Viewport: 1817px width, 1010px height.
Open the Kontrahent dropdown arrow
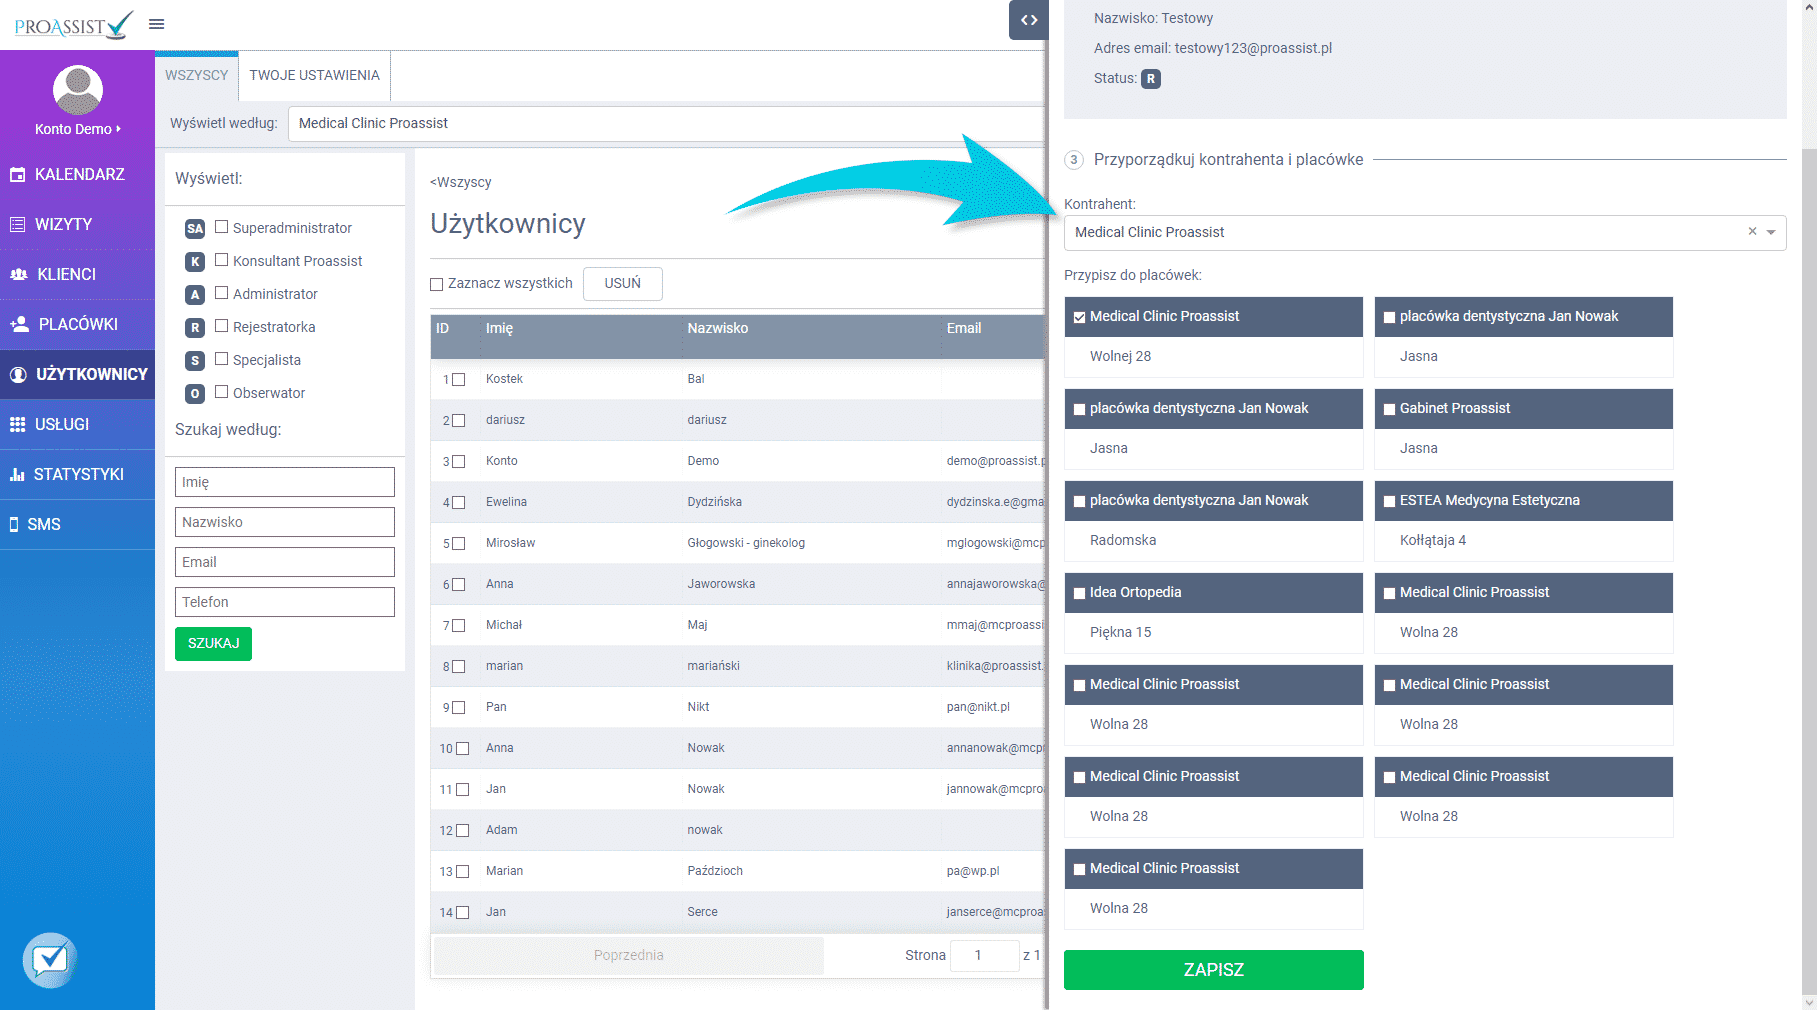(1771, 232)
